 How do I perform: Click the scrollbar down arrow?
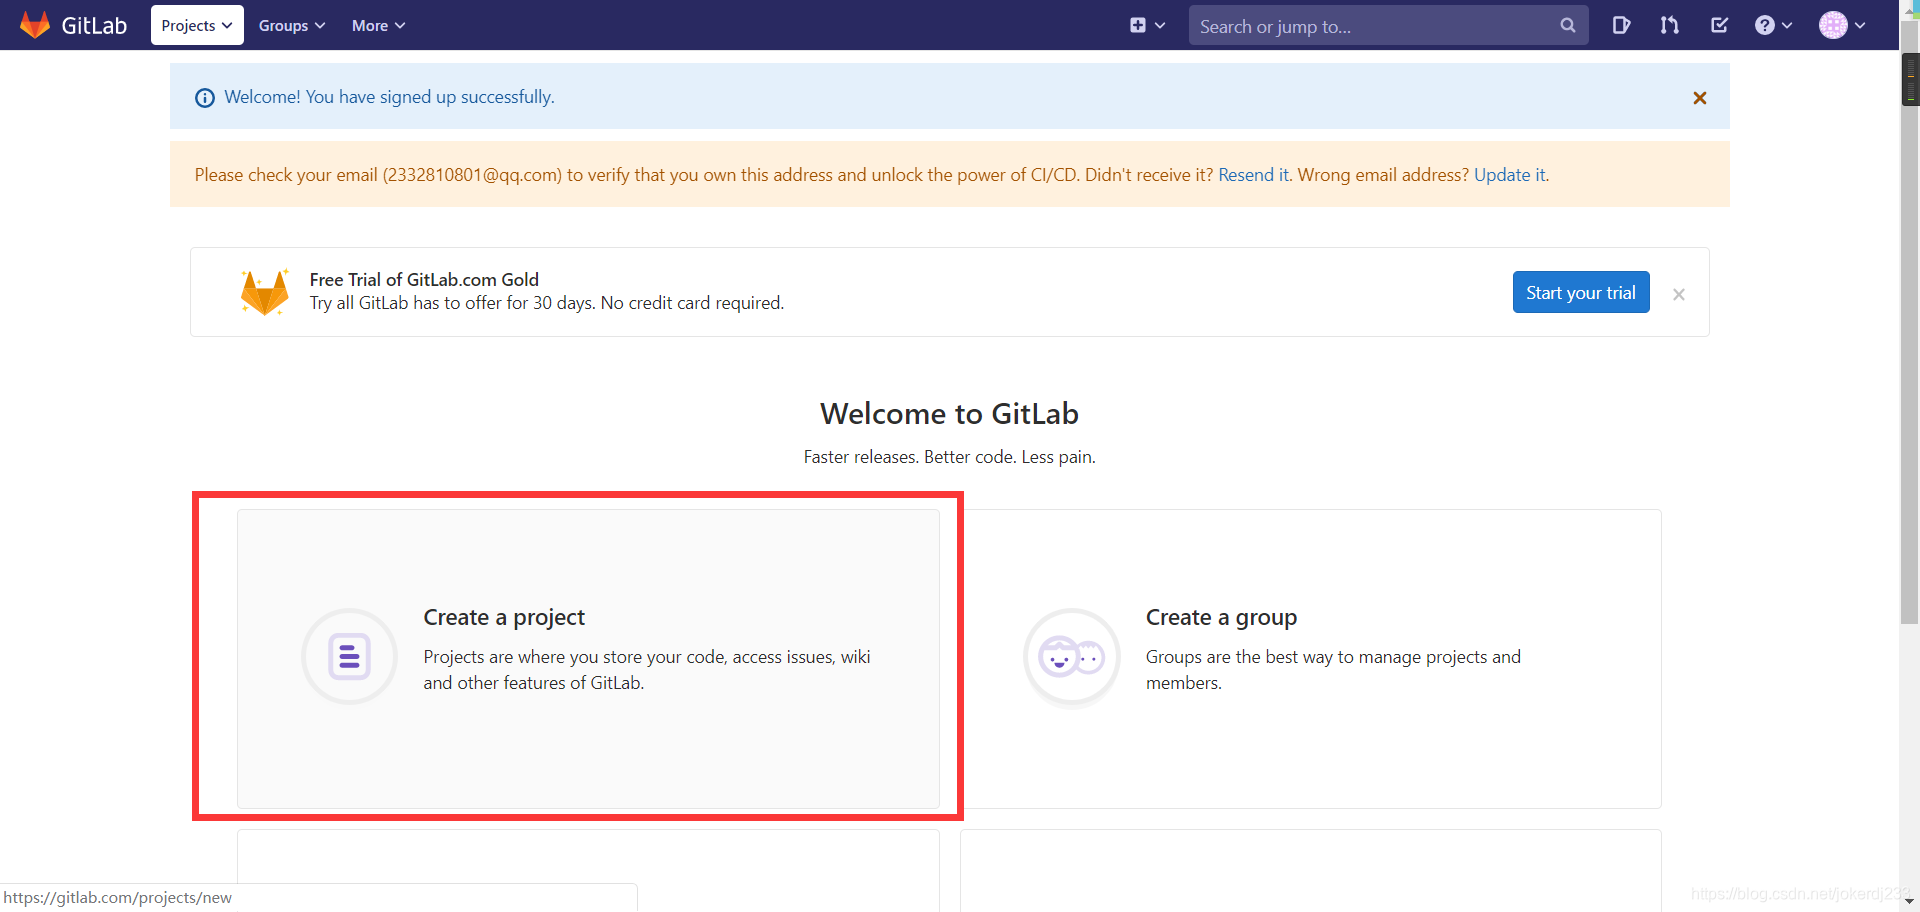coord(1910,900)
